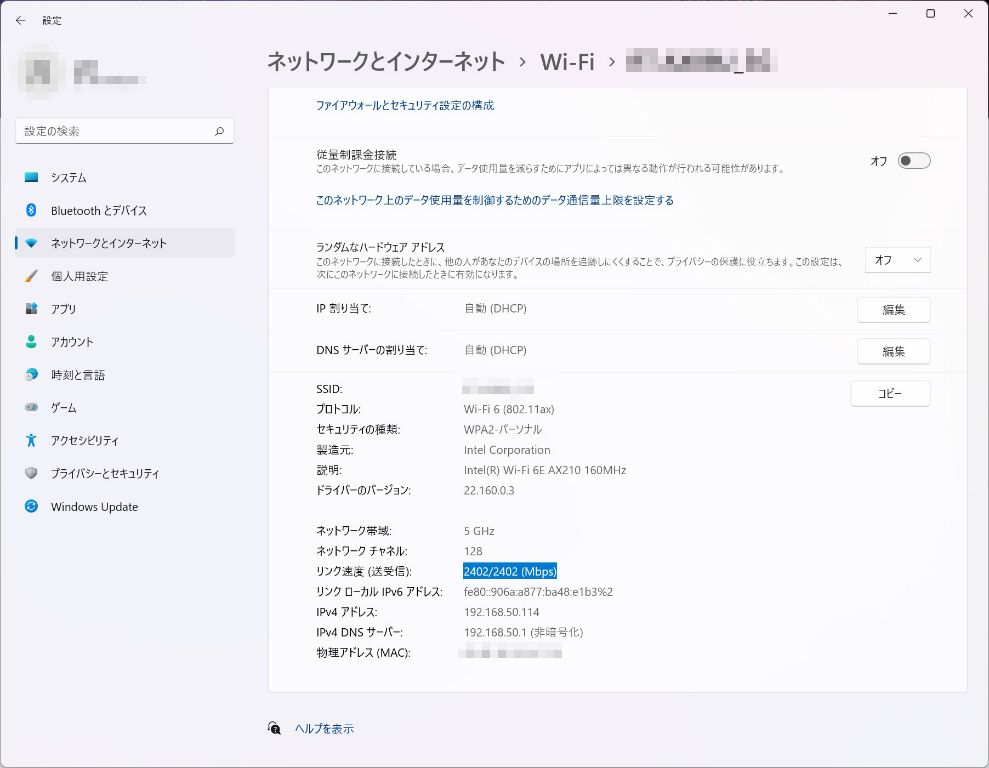
Task: Click the link-local IPv6 address value
Action: pyautogui.click(x=538, y=591)
